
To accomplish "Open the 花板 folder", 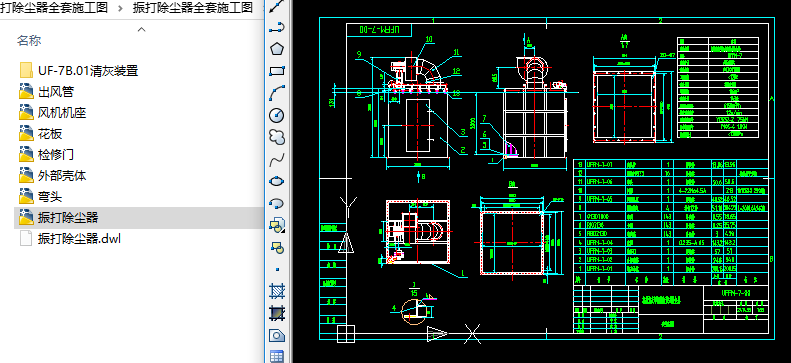I will pyautogui.click(x=50, y=134).
